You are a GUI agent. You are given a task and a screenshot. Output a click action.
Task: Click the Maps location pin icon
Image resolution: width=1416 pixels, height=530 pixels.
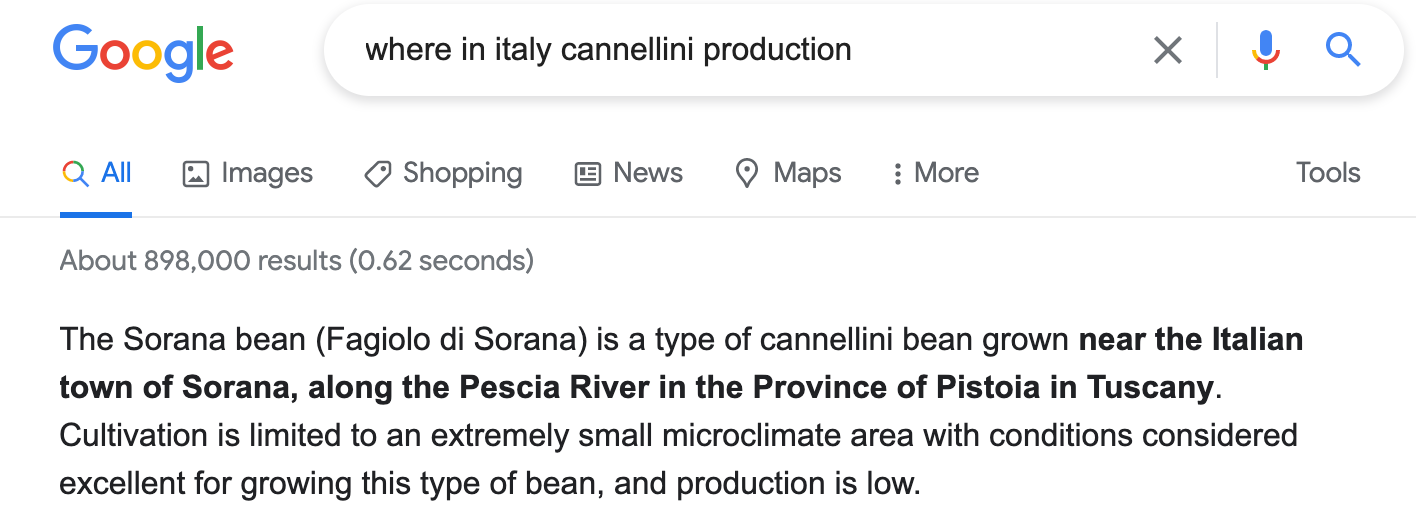click(x=747, y=174)
